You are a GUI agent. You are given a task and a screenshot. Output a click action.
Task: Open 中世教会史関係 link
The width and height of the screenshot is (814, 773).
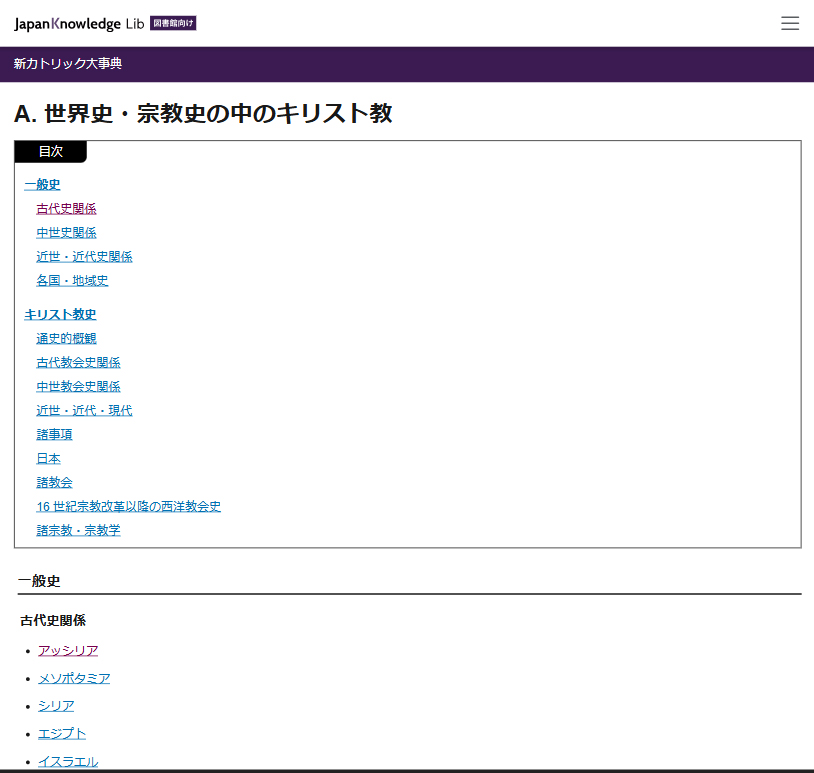tap(78, 386)
